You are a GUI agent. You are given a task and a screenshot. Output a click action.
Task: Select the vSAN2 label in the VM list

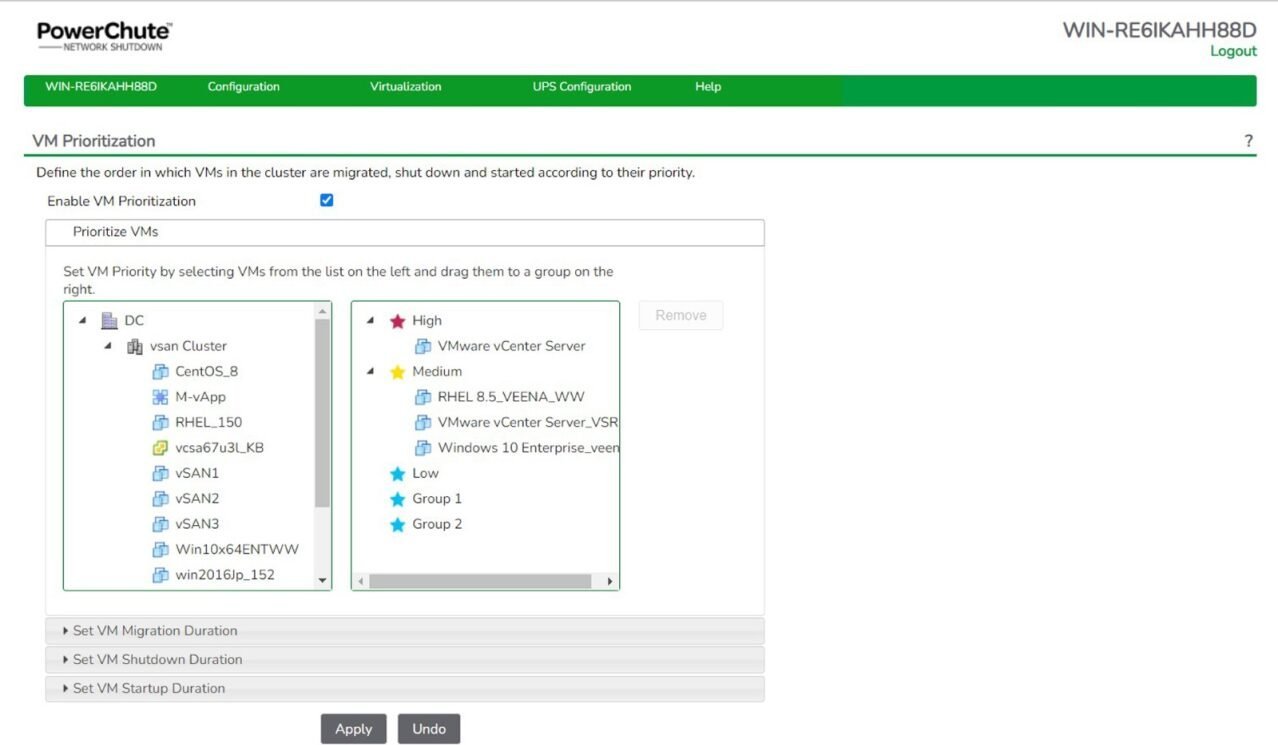click(x=197, y=499)
